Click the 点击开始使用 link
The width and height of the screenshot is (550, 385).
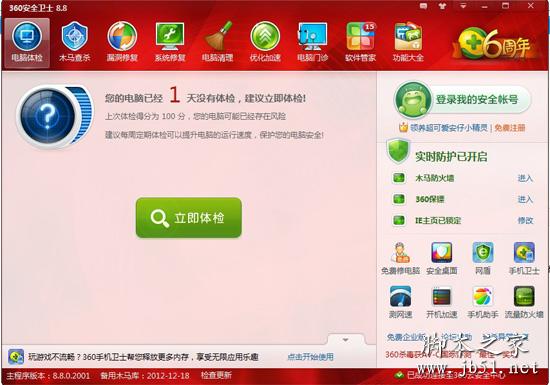(310, 357)
